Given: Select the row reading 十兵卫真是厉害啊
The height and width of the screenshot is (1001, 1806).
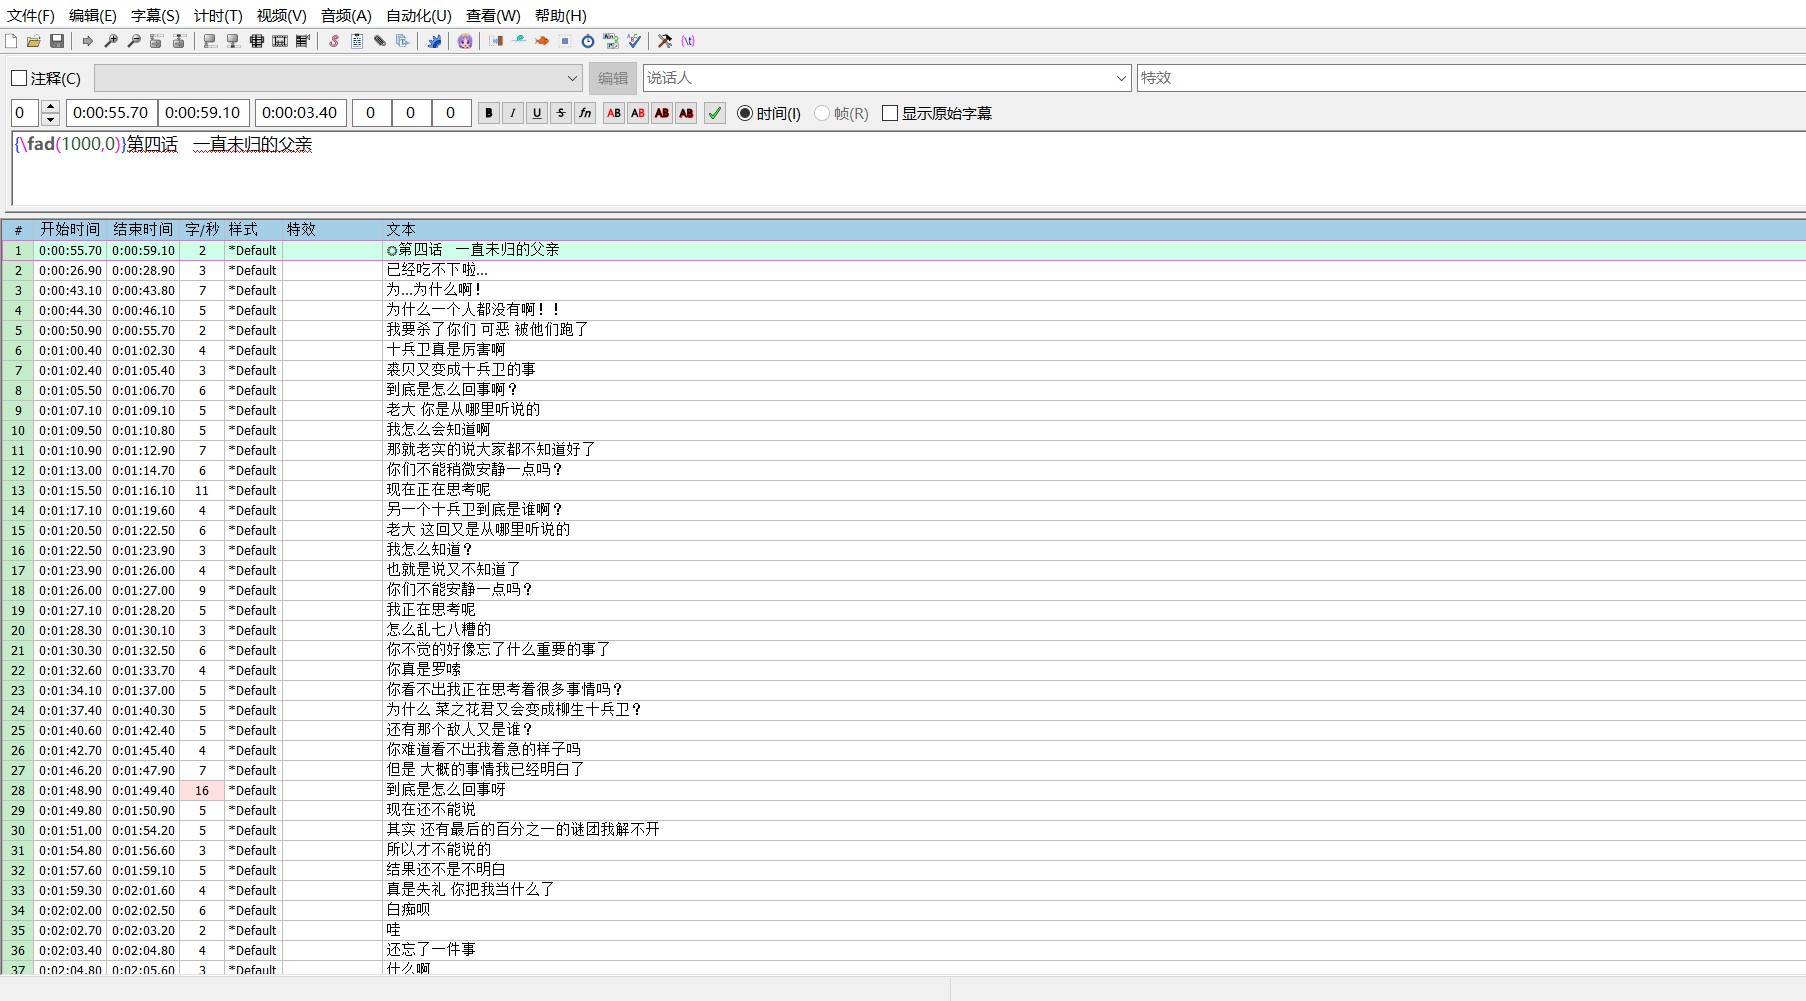Looking at the screenshot, I should 903,350.
